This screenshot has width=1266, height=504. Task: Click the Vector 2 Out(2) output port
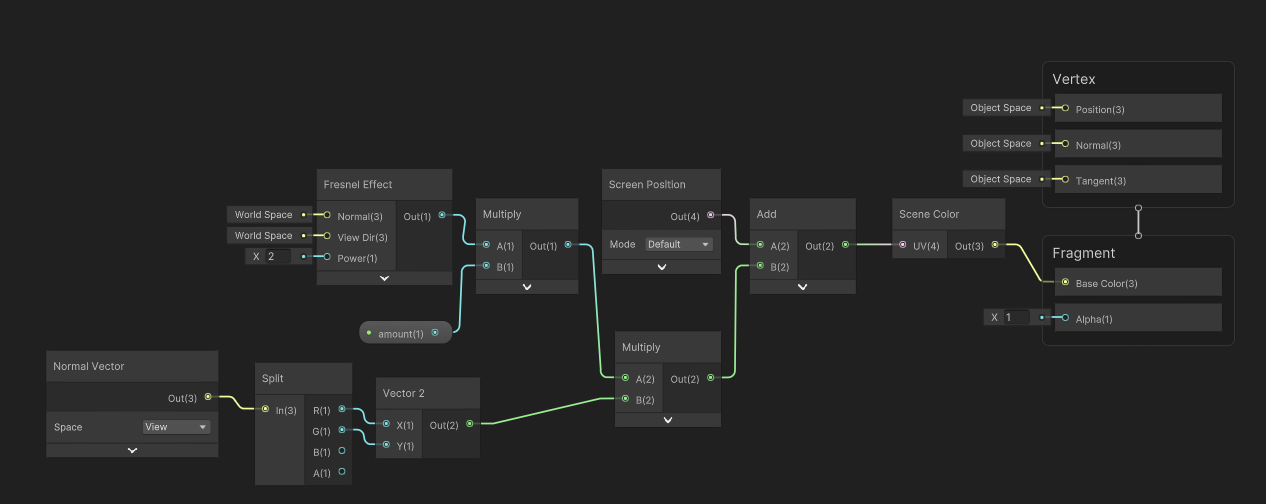pos(470,424)
